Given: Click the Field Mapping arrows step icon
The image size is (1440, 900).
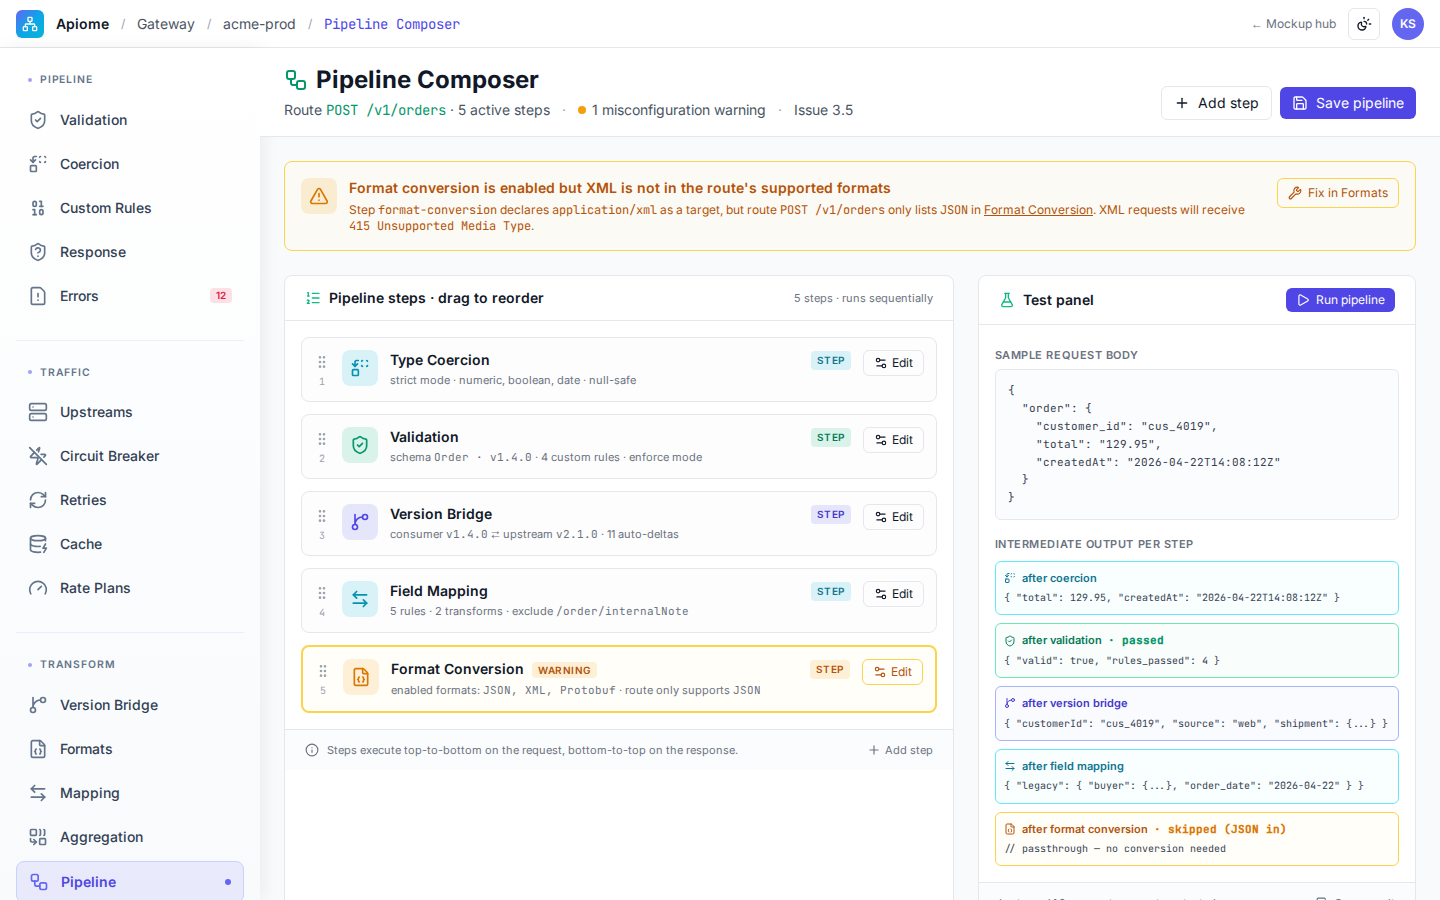Looking at the screenshot, I should 360,599.
